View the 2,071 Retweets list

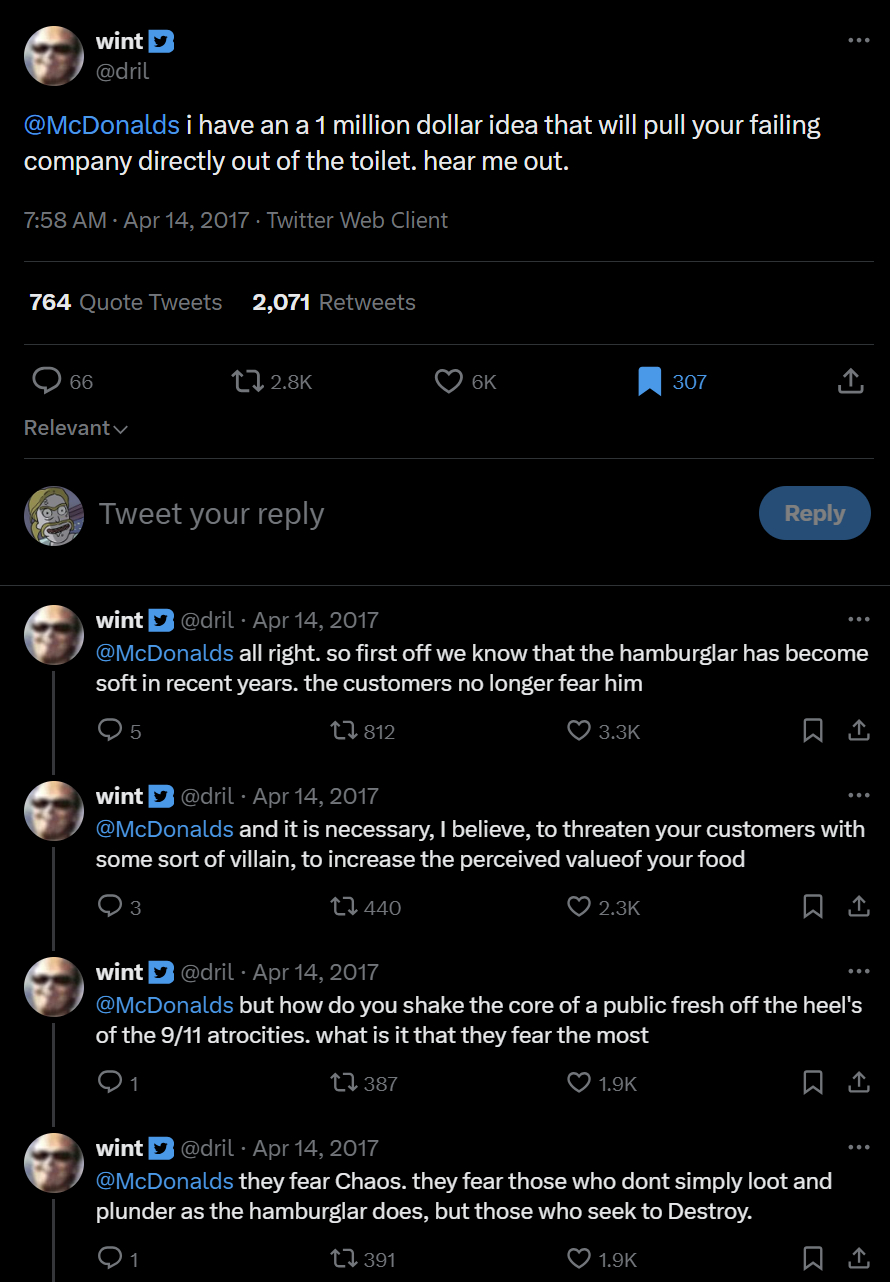click(334, 302)
